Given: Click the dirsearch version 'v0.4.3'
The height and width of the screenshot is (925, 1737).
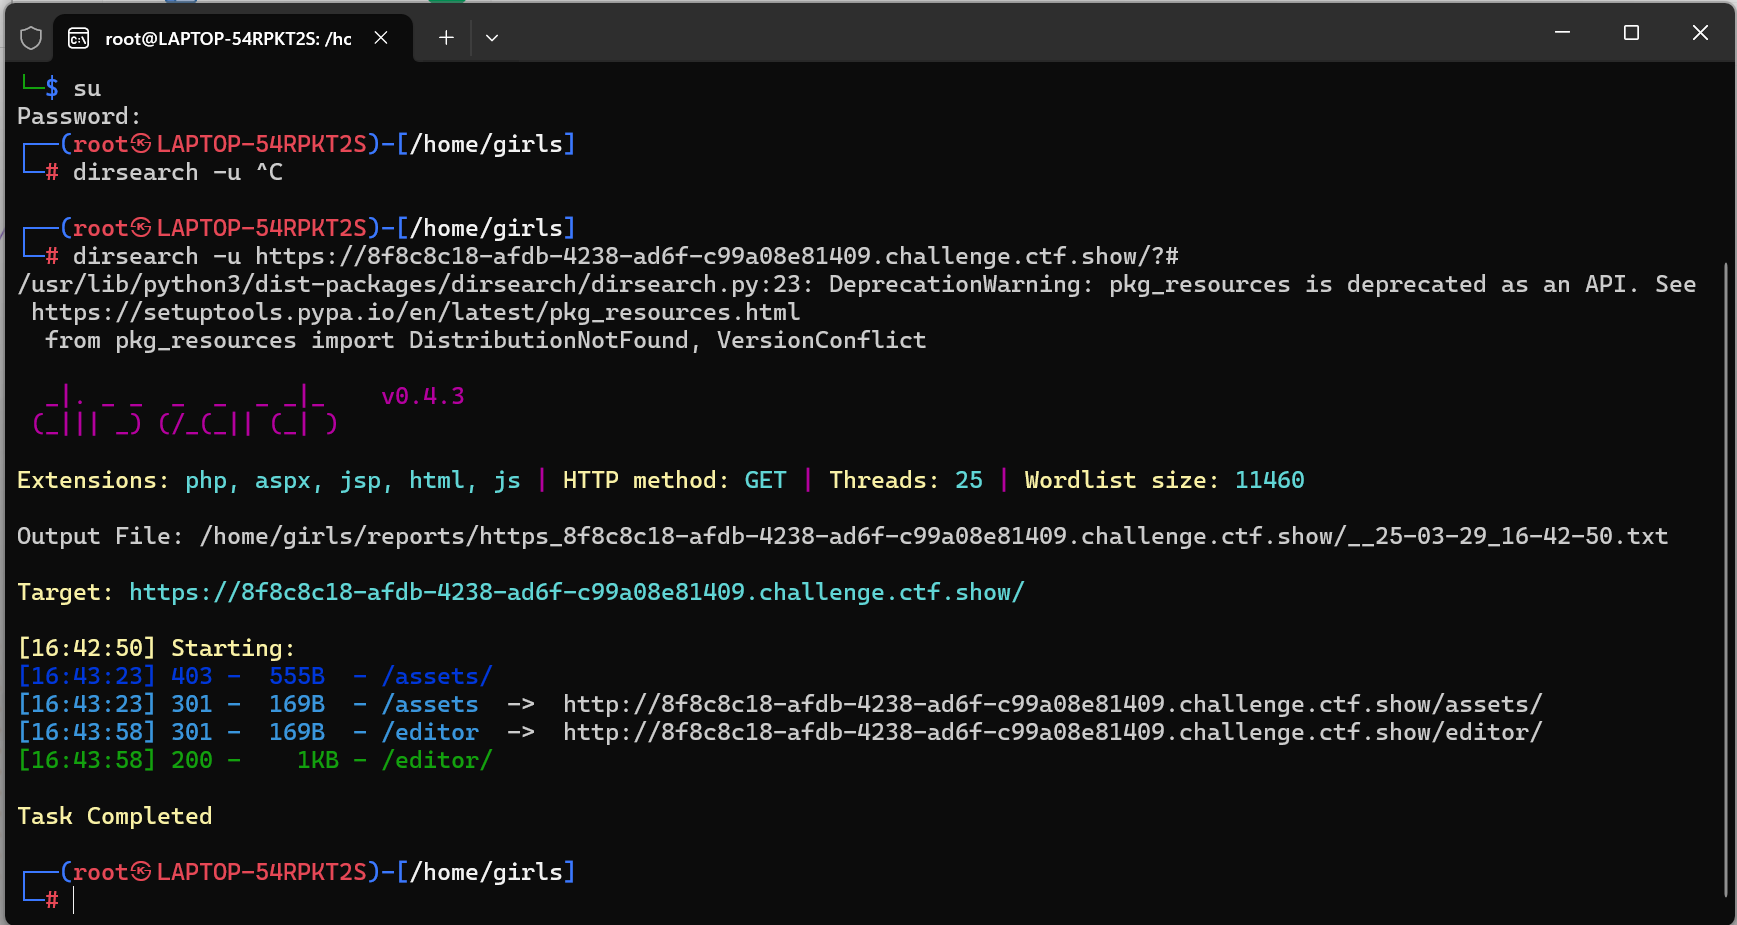Looking at the screenshot, I should click(423, 396).
